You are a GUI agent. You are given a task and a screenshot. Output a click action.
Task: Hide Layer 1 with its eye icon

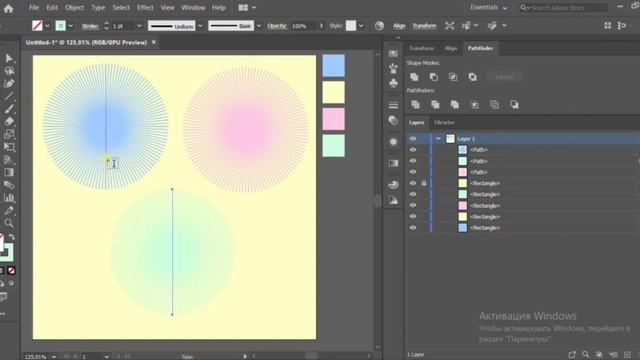point(413,139)
